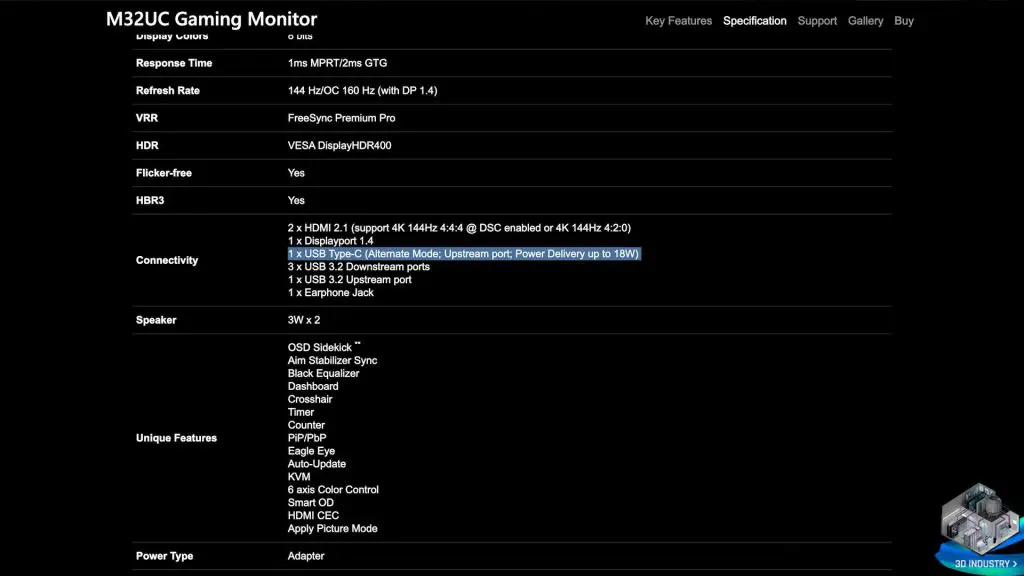Viewport: 1024px width, 576px height.
Task: Click '6 axis Color Control' feature
Action: (333, 490)
